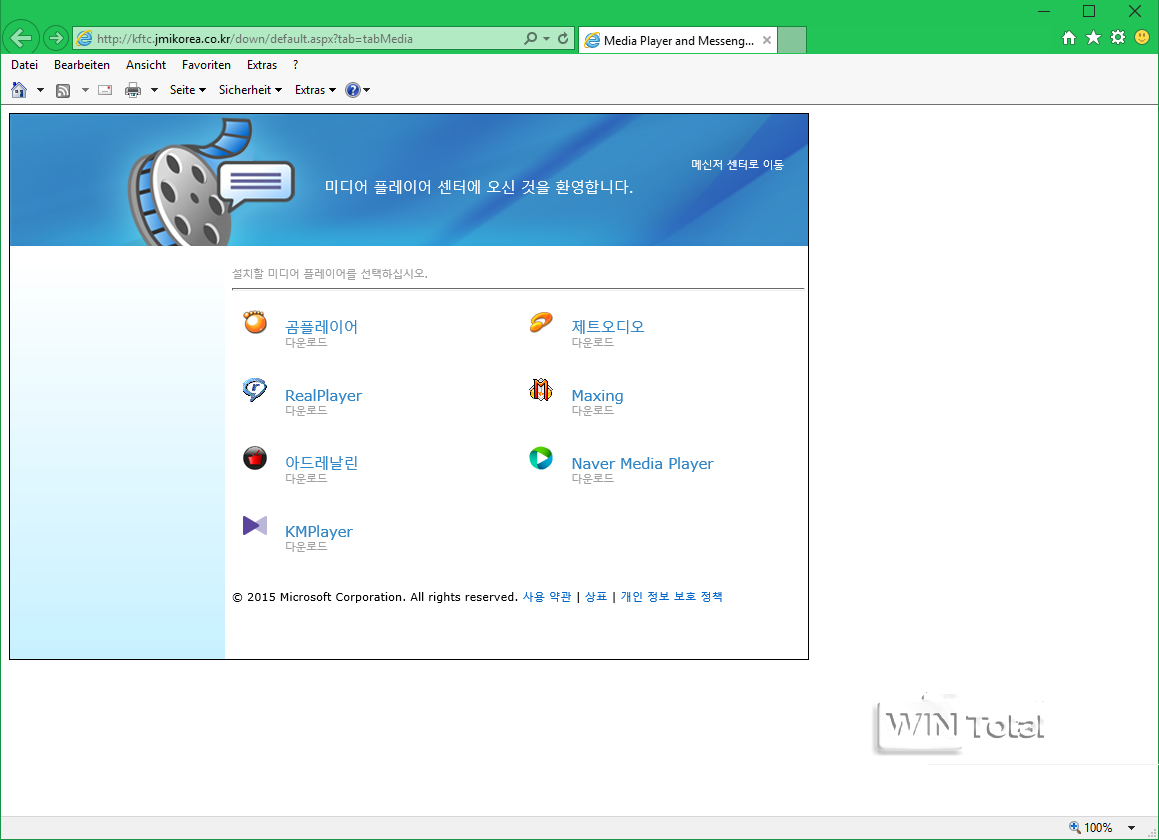The width and height of the screenshot is (1159, 840).
Task: Click the Maxing logo icon
Action: [541, 390]
